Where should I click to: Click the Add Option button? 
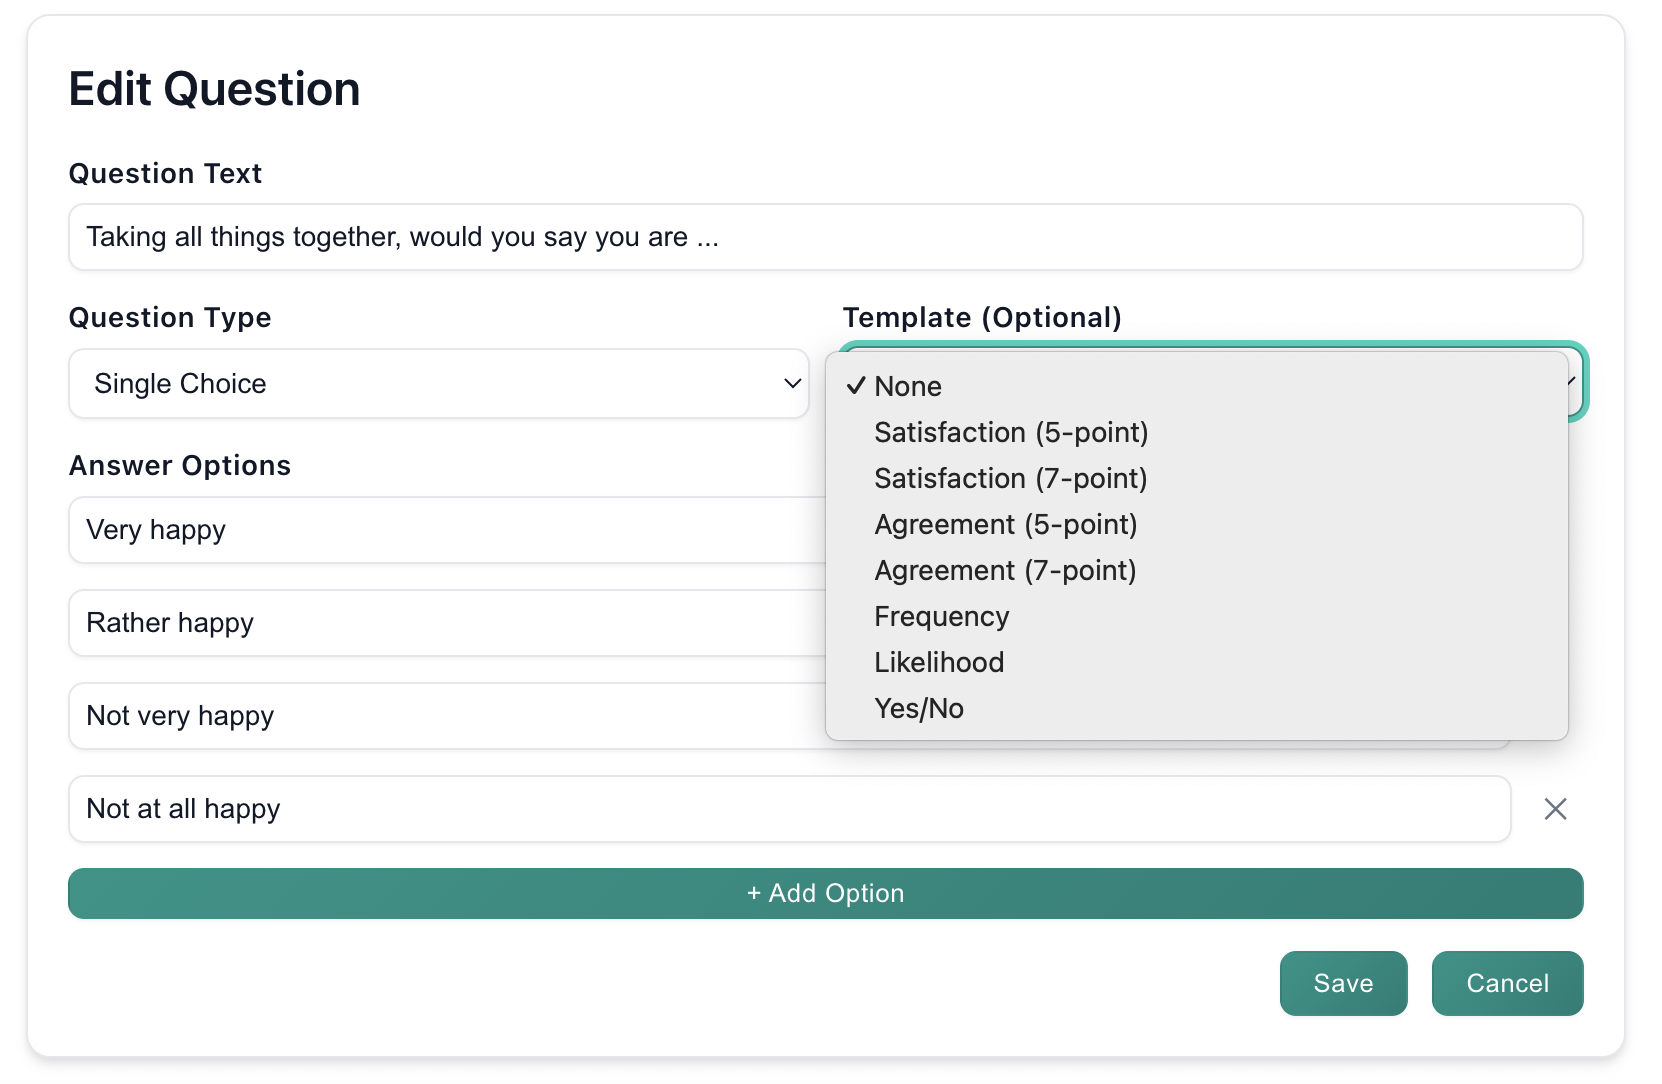(x=826, y=893)
